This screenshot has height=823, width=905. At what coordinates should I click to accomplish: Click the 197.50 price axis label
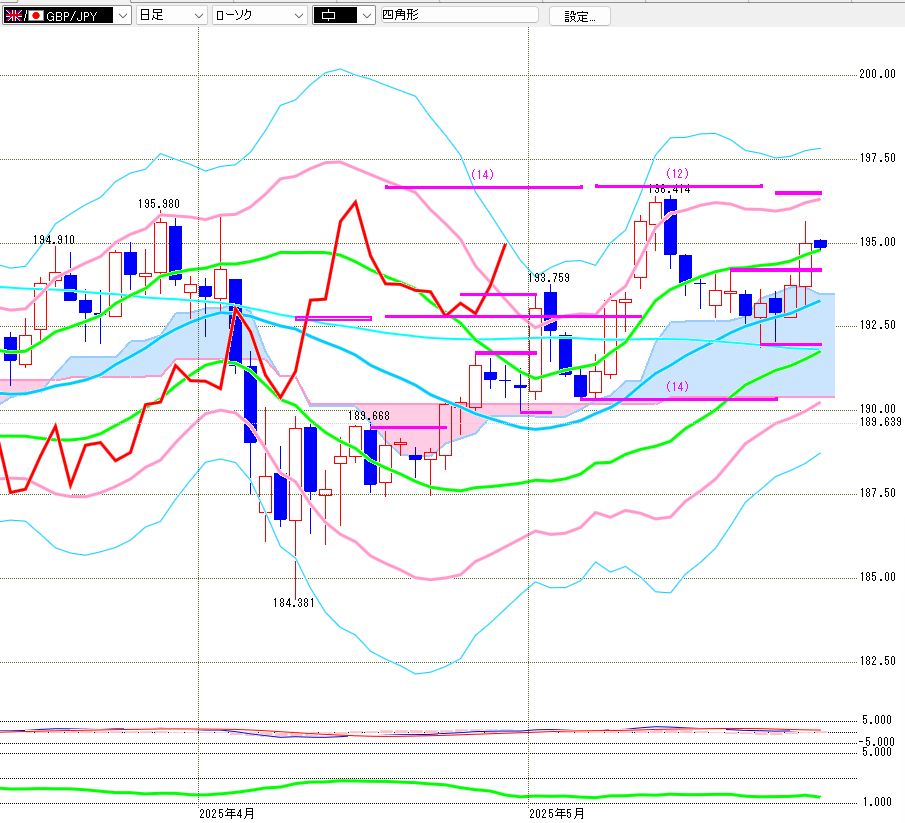pos(877,158)
